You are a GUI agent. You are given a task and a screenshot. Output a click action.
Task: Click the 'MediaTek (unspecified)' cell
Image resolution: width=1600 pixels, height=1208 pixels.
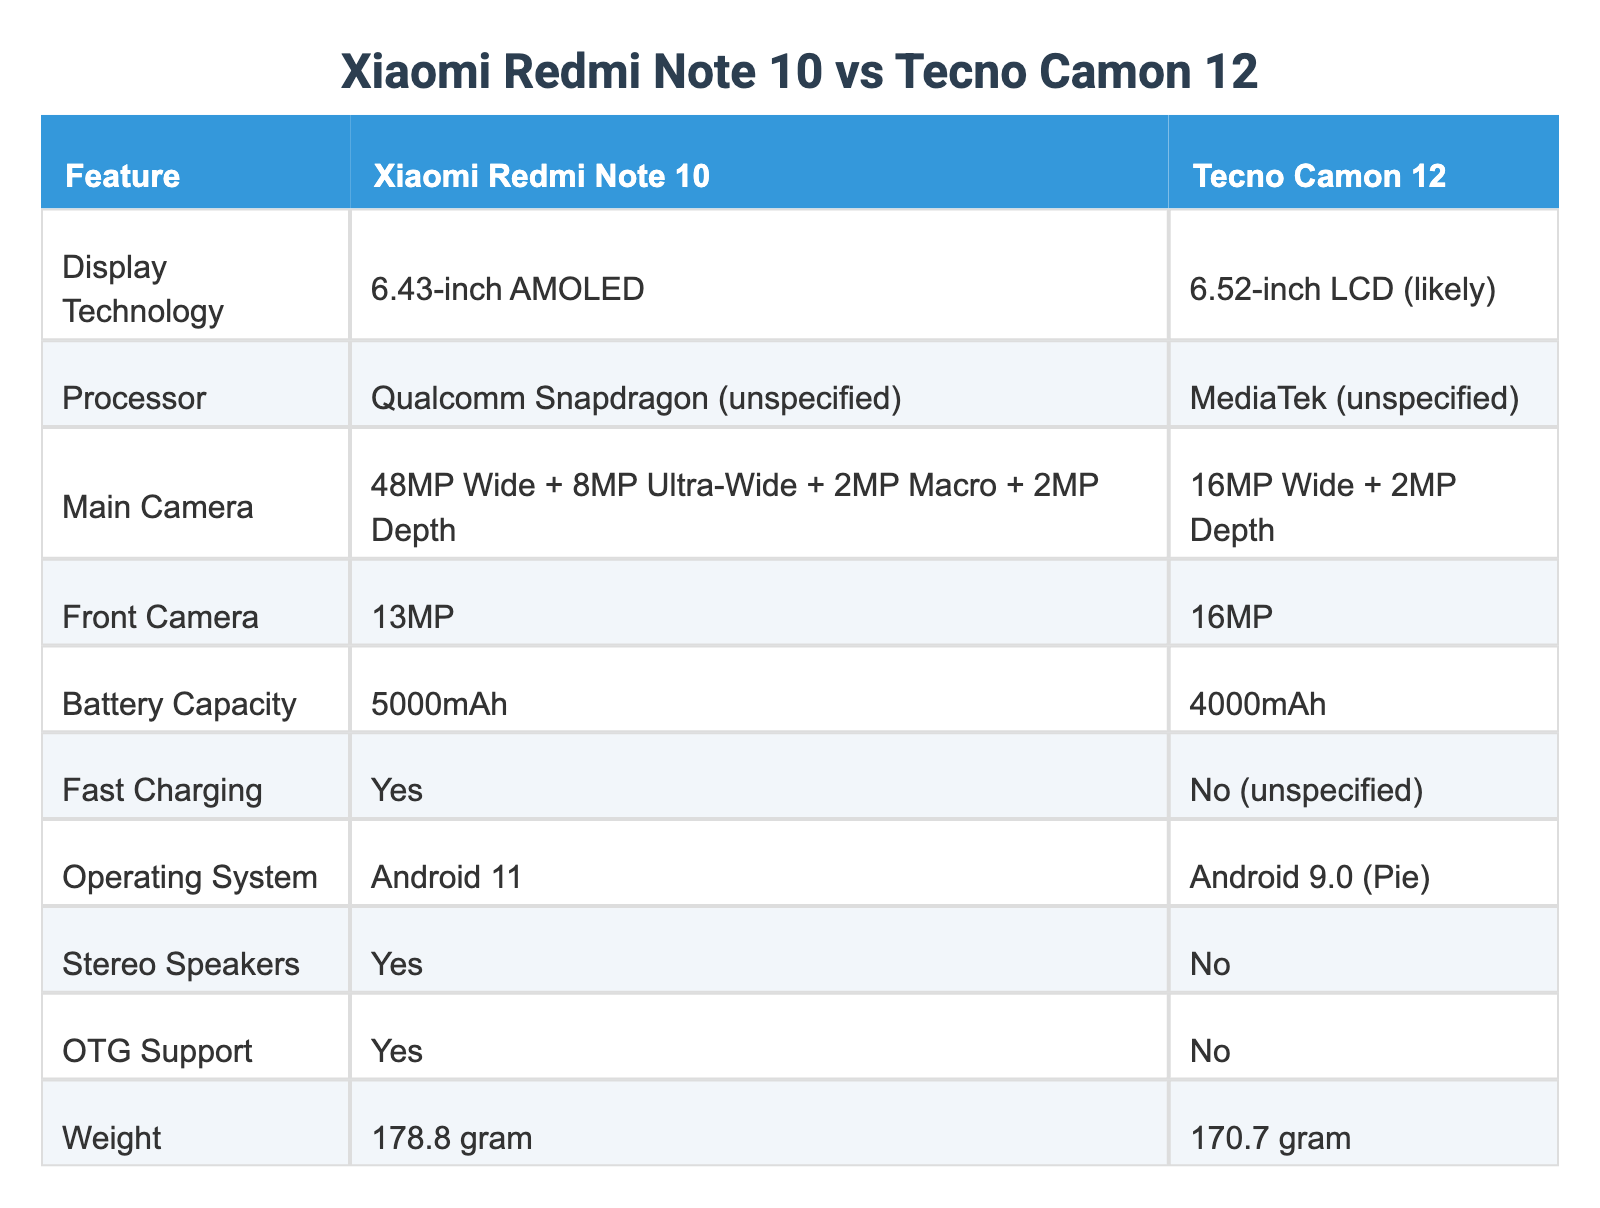coord(1354,399)
